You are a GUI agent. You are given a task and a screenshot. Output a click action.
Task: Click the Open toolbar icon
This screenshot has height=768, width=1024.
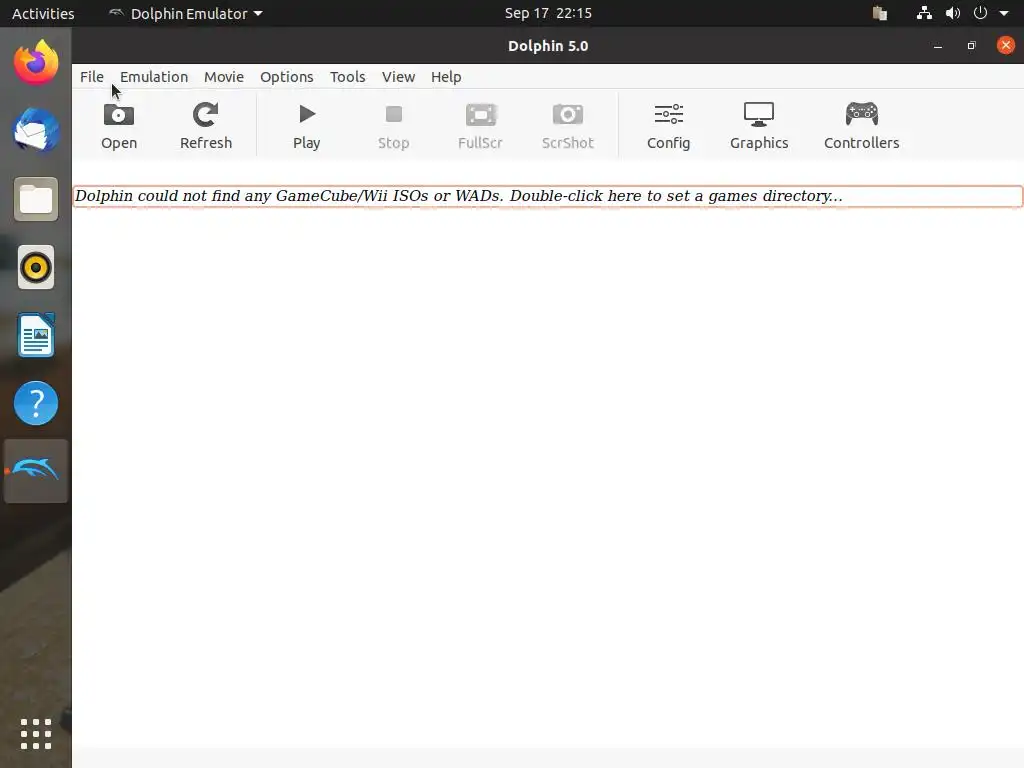(x=119, y=125)
